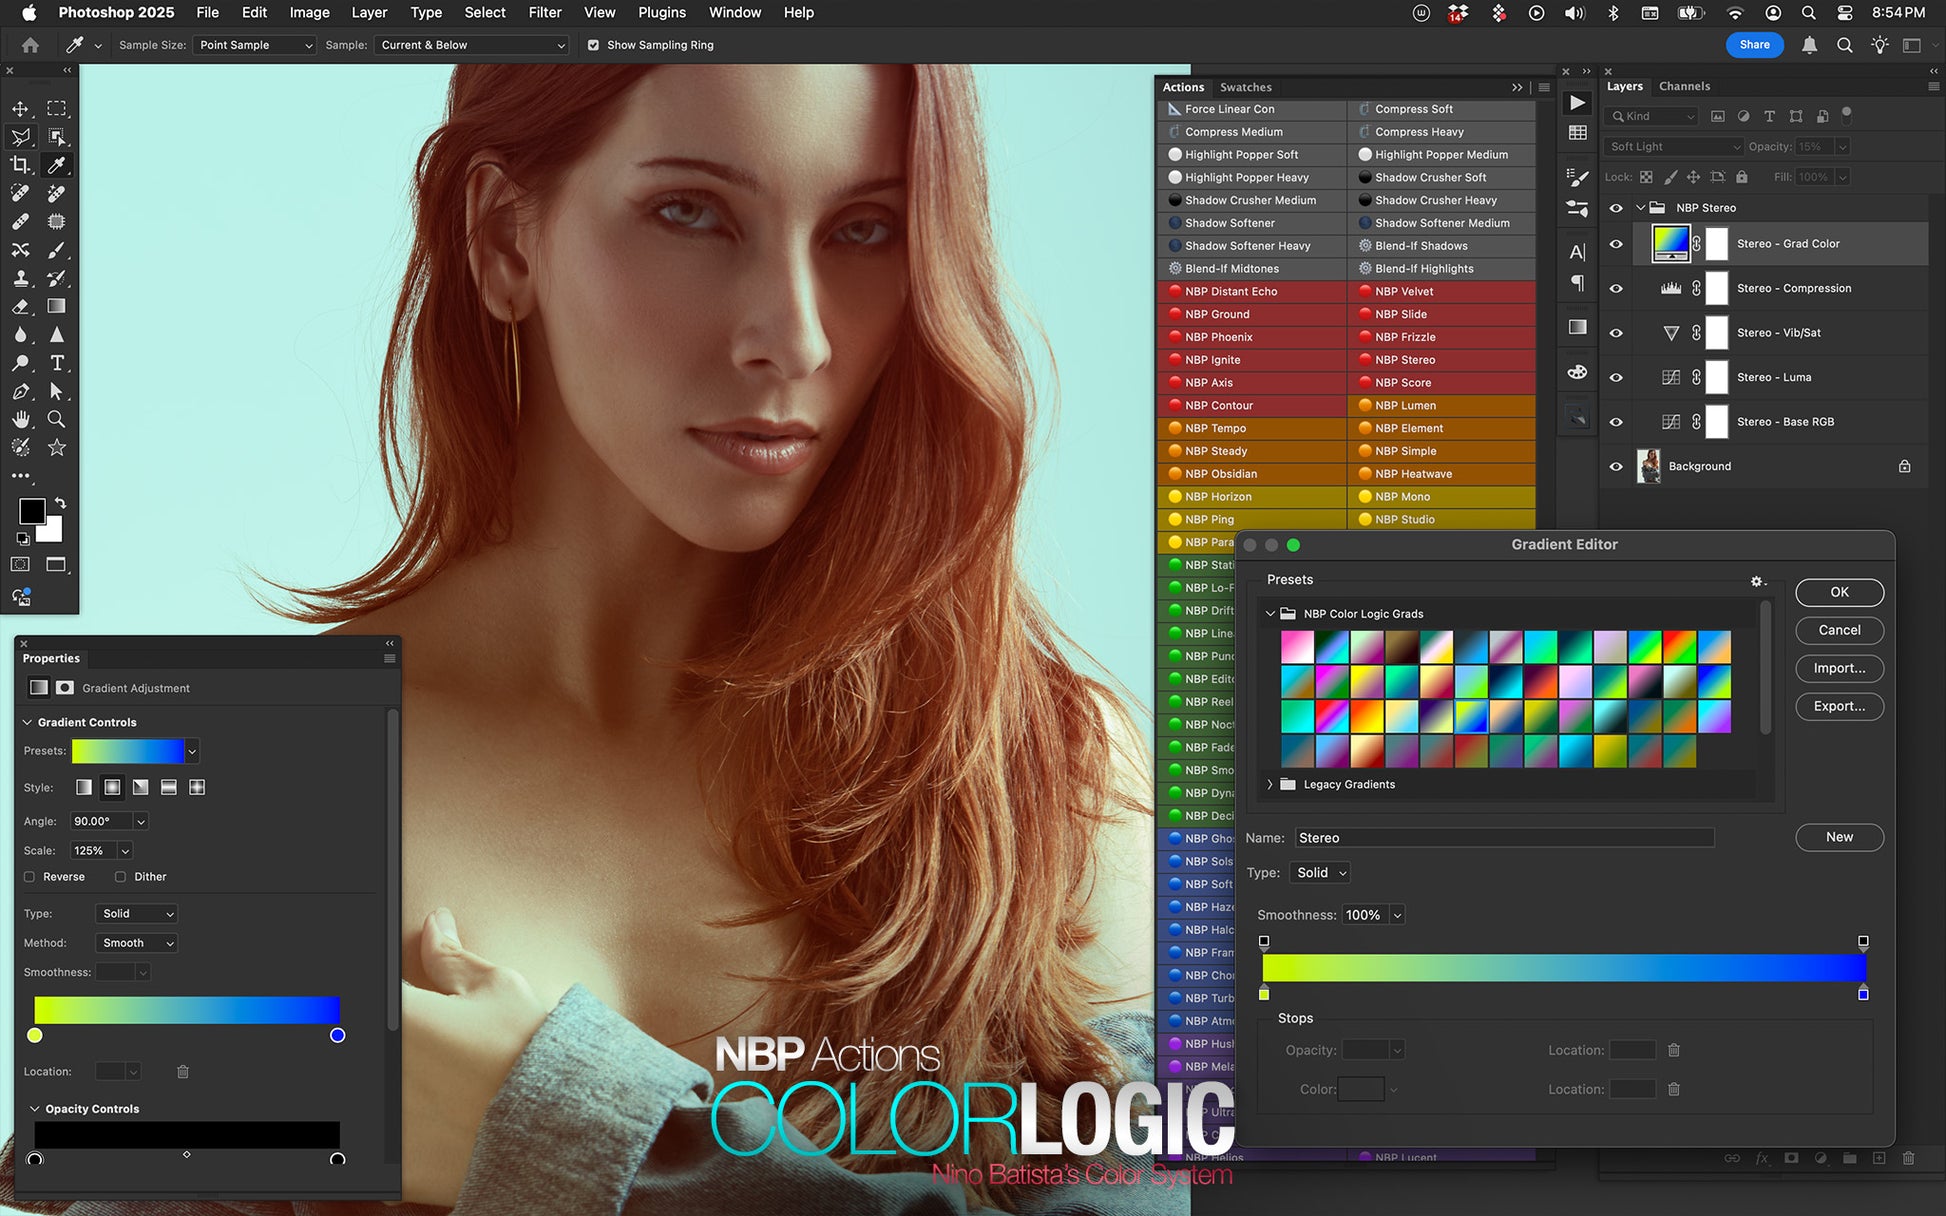Image resolution: width=1946 pixels, height=1216 pixels.
Task: Click the gradient Name input field
Action: pyautogui.click(x=1503, y=838)
